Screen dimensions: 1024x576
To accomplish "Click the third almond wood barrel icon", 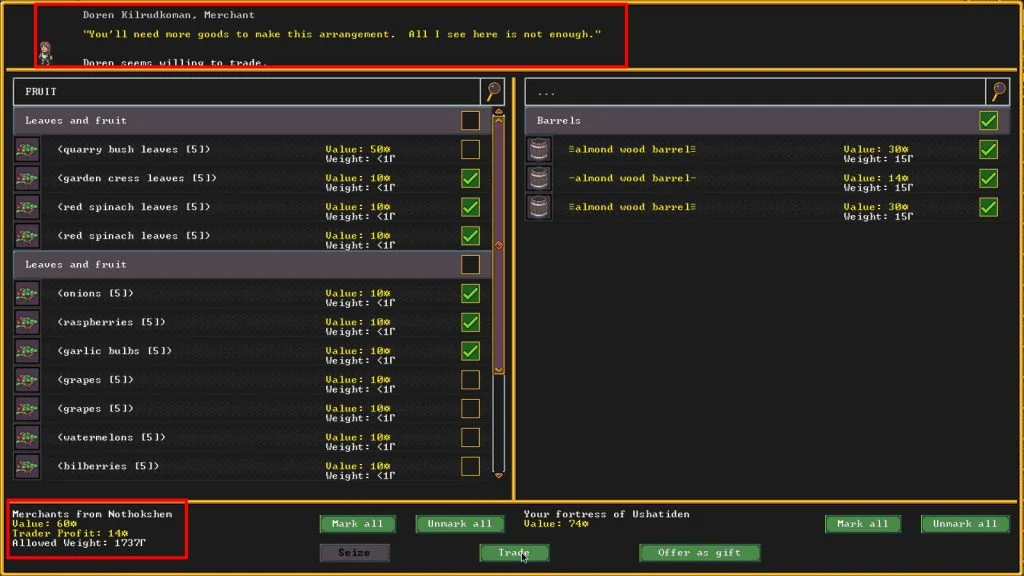I will [538, 207].
